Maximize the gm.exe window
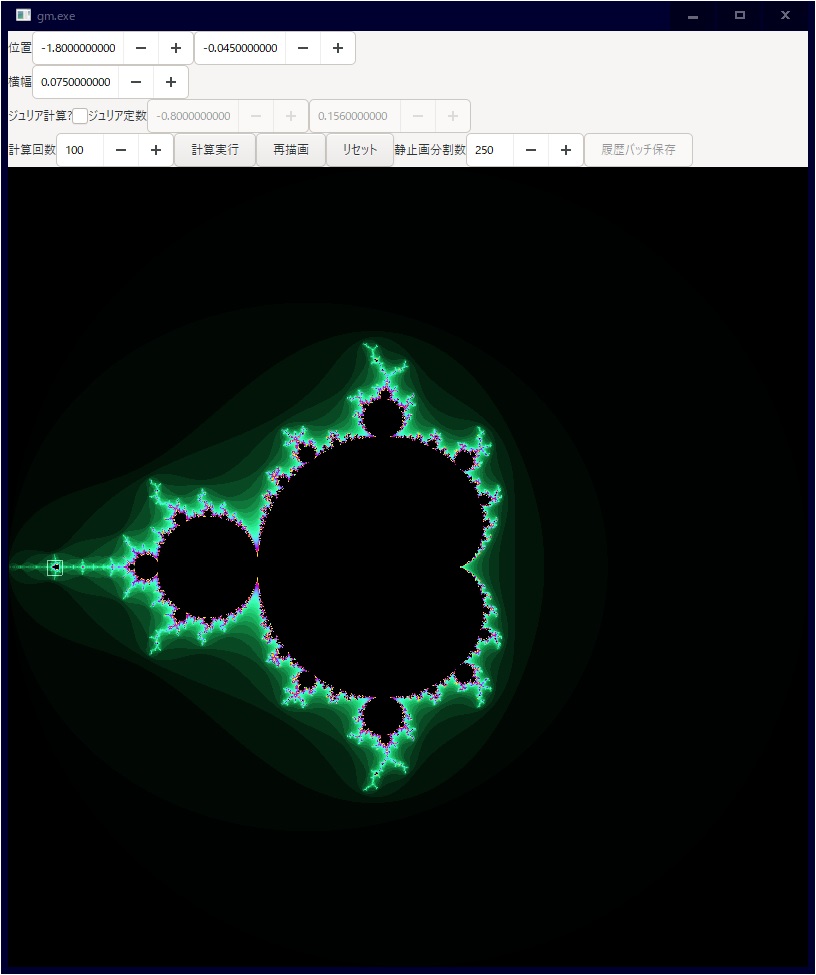Image resolution: width=816 pixels, height=975 pixels. coord(740,15)
